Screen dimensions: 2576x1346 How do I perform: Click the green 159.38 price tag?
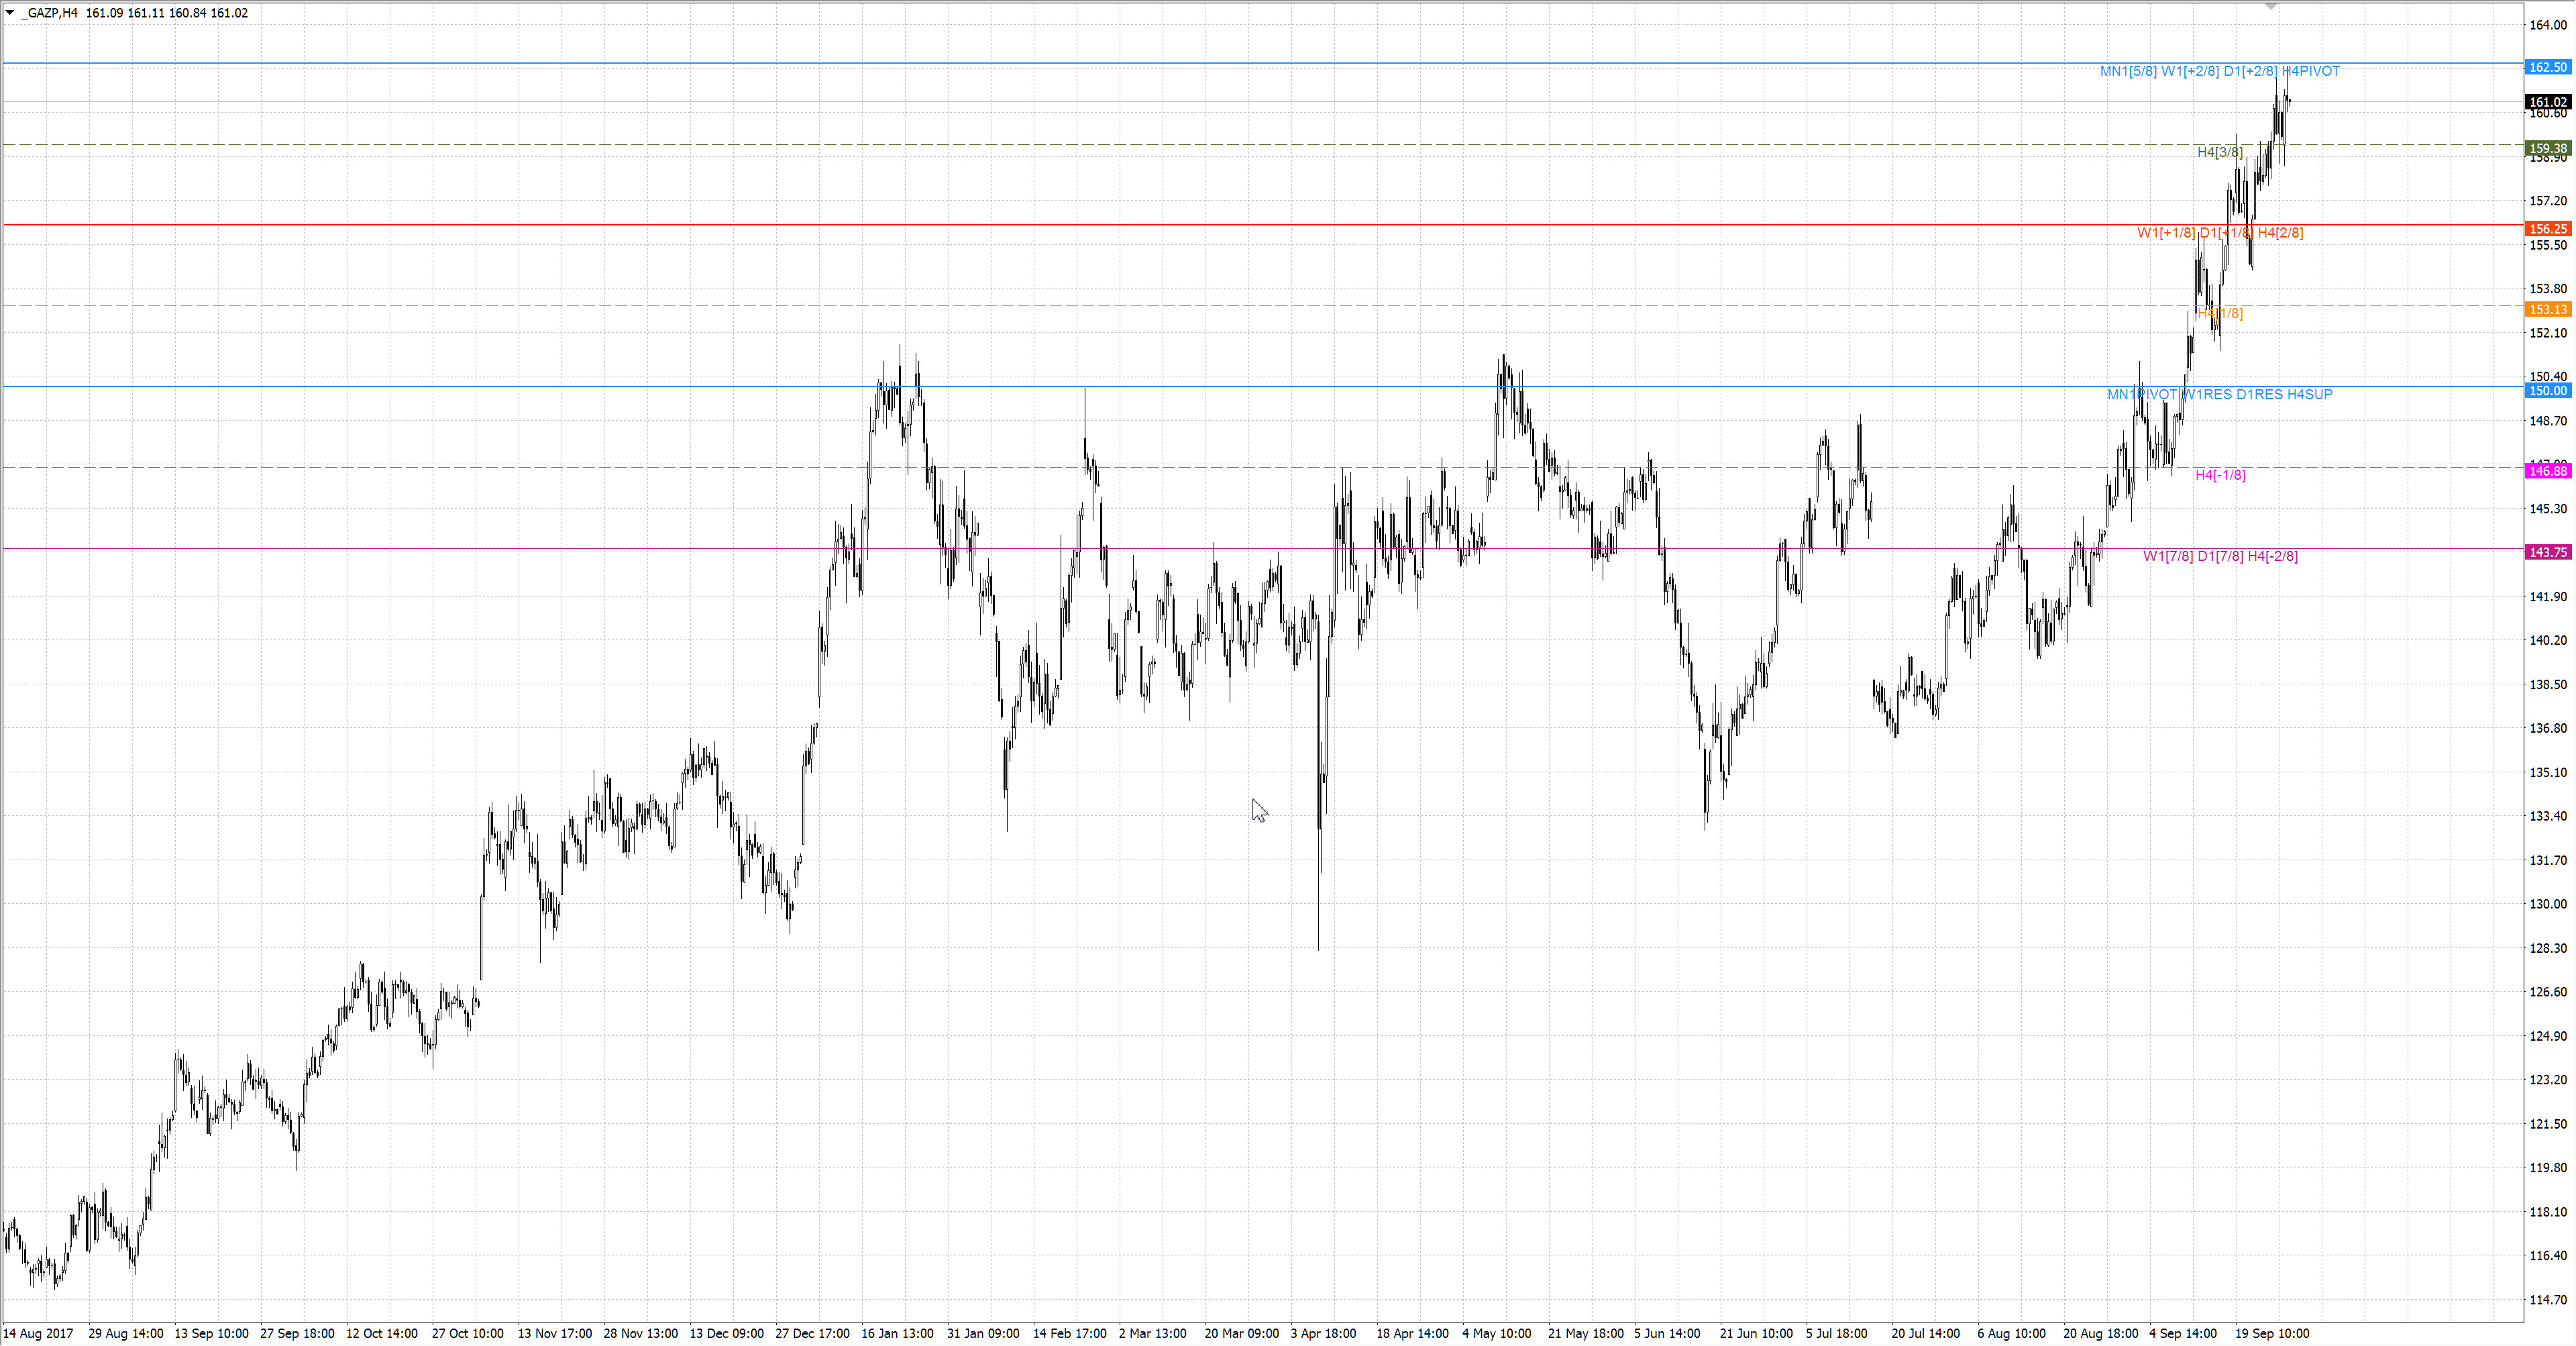(x=2547, y=148)
